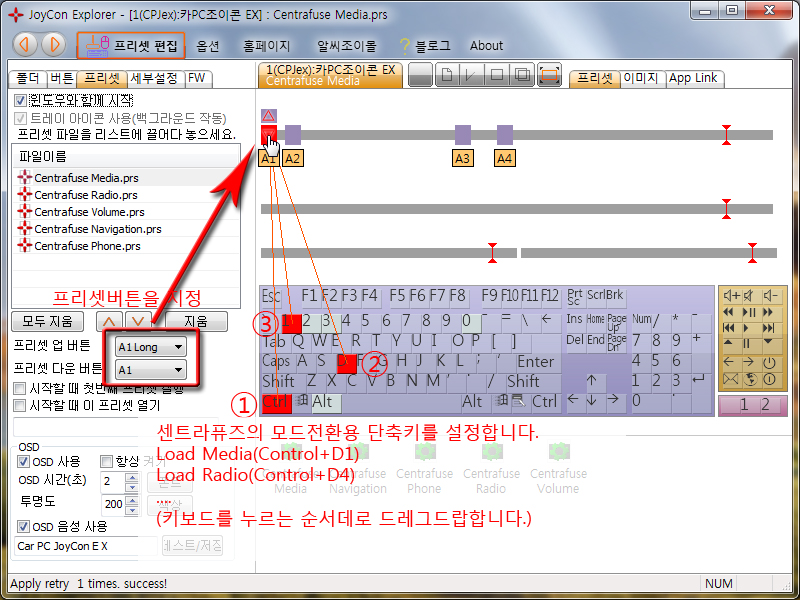The height and width of the screenshot is (600, 800).
Task: Switch to the 폴더 tab
Action: tap(28, 79)
